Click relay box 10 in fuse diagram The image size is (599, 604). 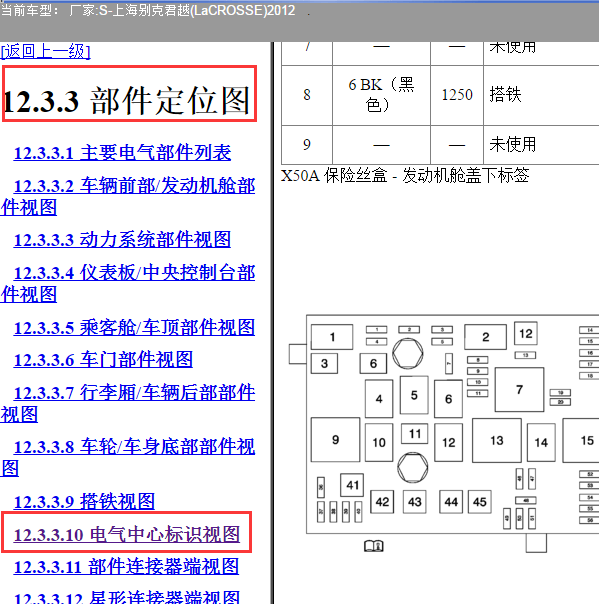pos(379,442)
